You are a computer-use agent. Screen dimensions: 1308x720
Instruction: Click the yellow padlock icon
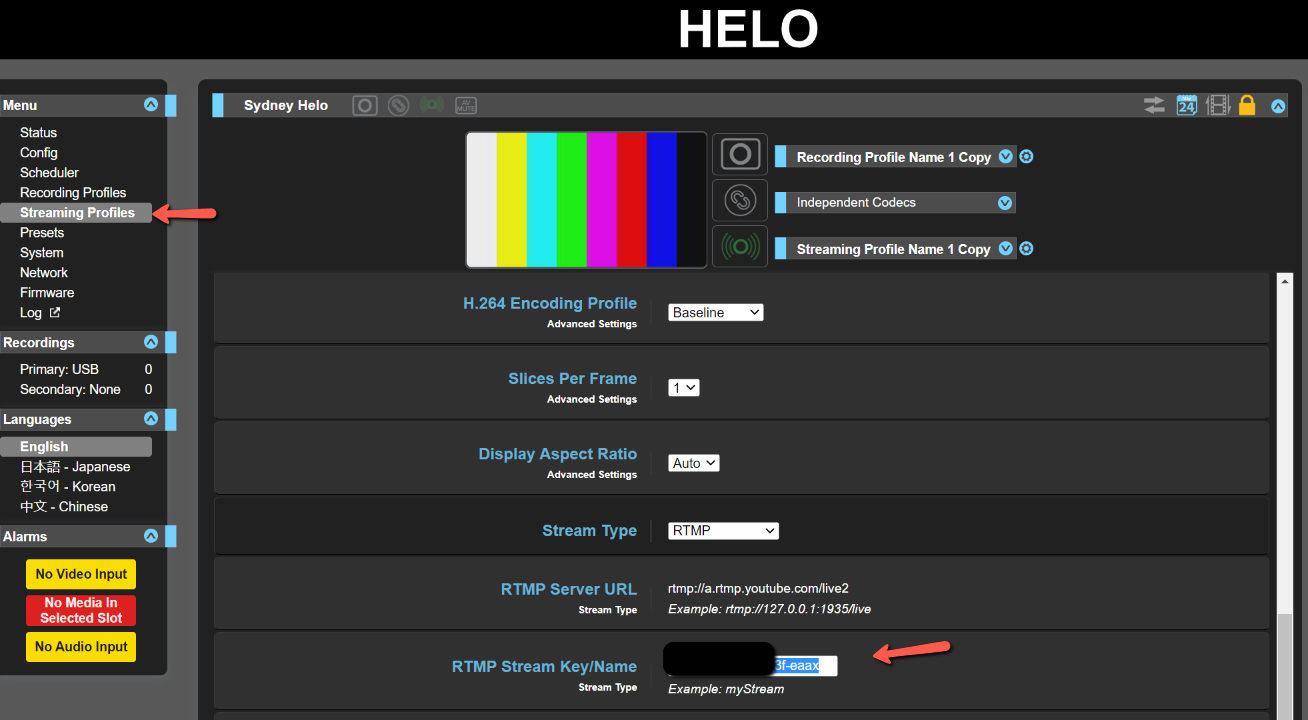point(1247,105)
